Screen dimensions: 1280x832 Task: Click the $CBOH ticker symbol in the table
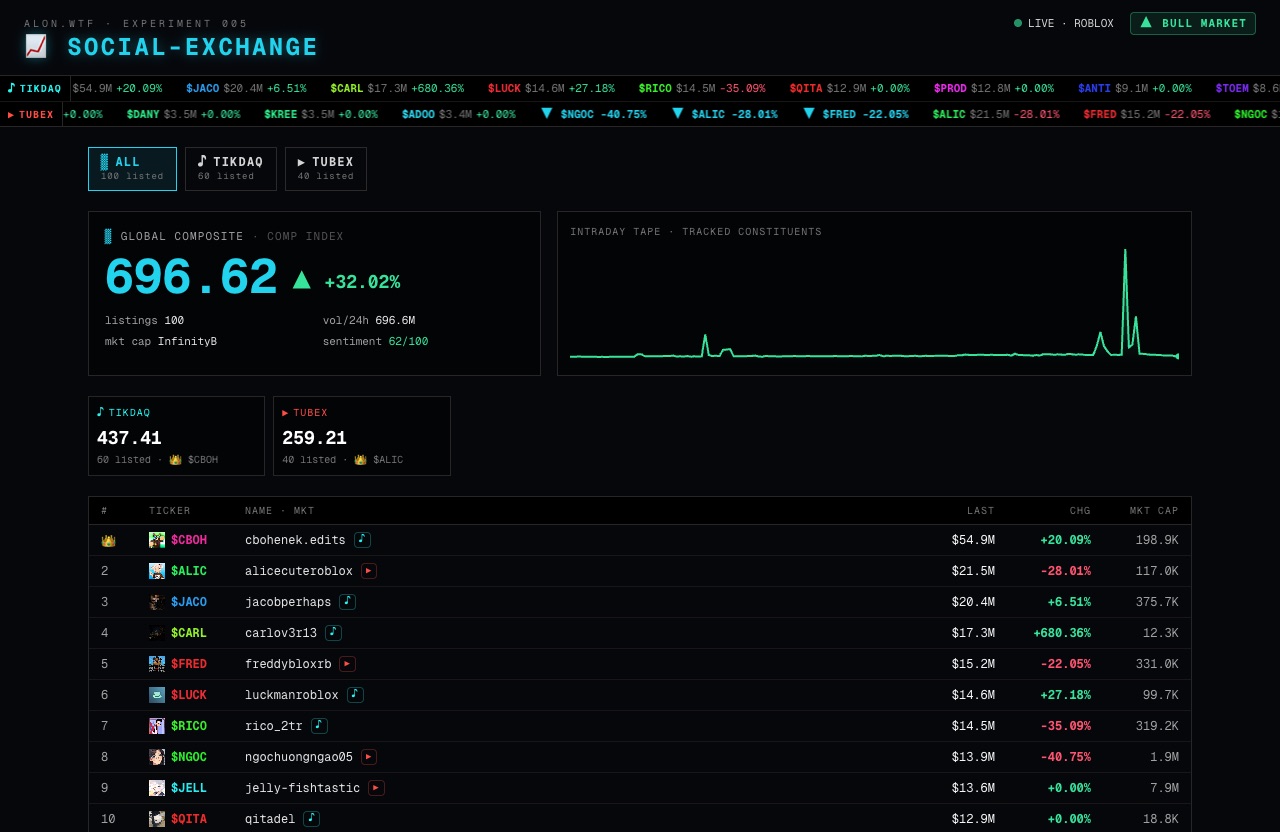(x=189, y=540)
